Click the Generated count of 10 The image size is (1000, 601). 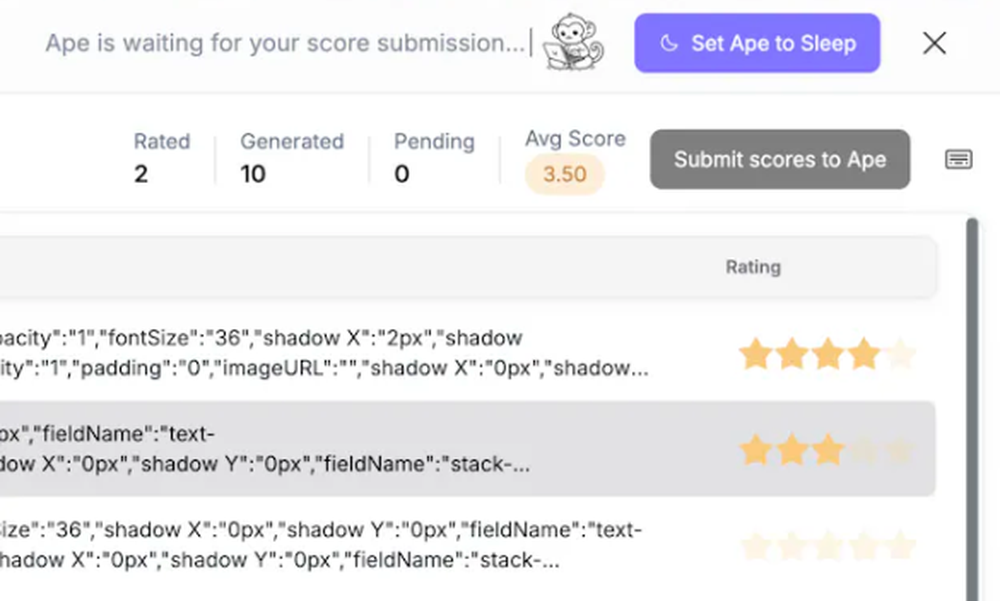click(x=253, y=174)
